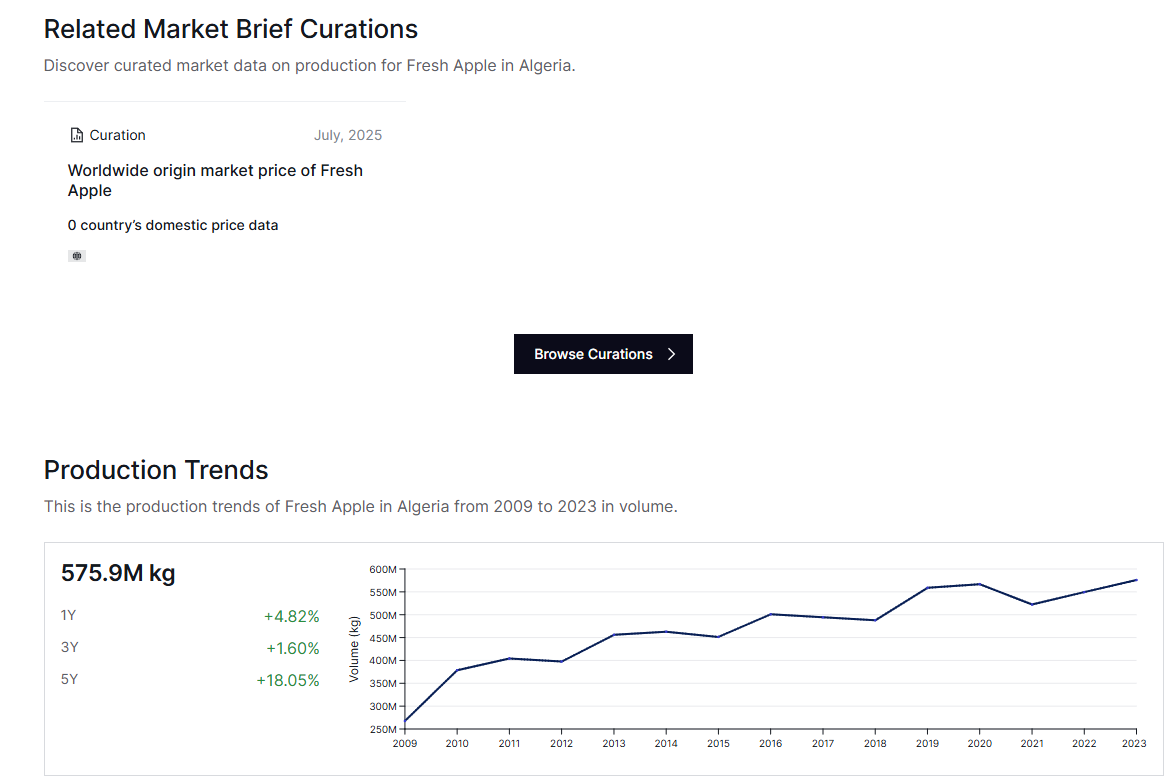Click the Production Trends heading
Screen dimensions: 1174x783
[156, 470]
